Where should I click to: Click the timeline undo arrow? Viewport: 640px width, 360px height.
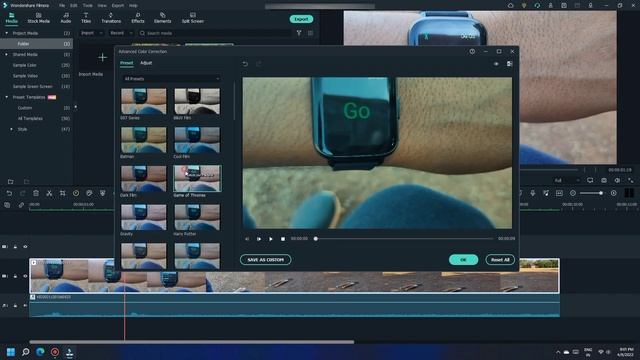(9, 193)
